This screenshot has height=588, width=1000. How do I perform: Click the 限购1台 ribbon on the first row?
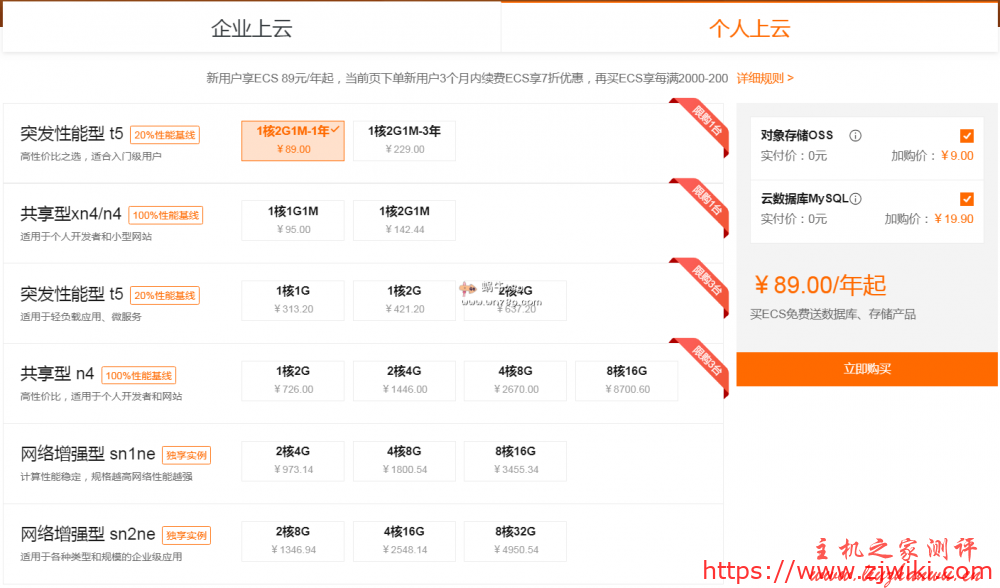pos(700,121)
